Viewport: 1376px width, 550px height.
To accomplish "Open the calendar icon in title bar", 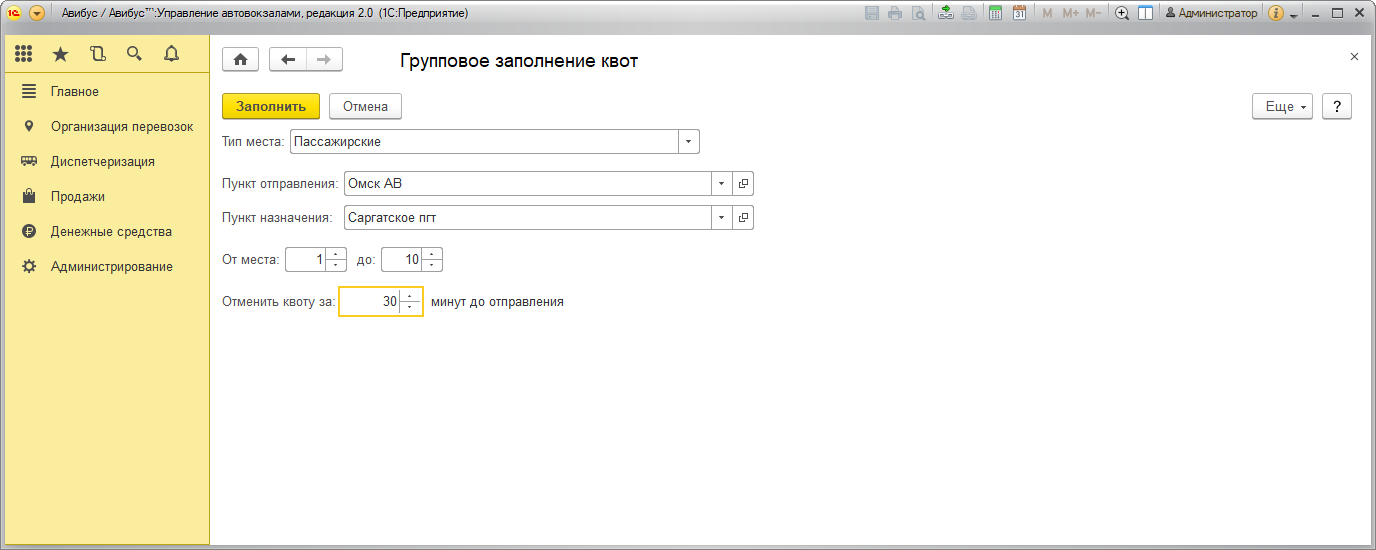I will coord(1019,13).
